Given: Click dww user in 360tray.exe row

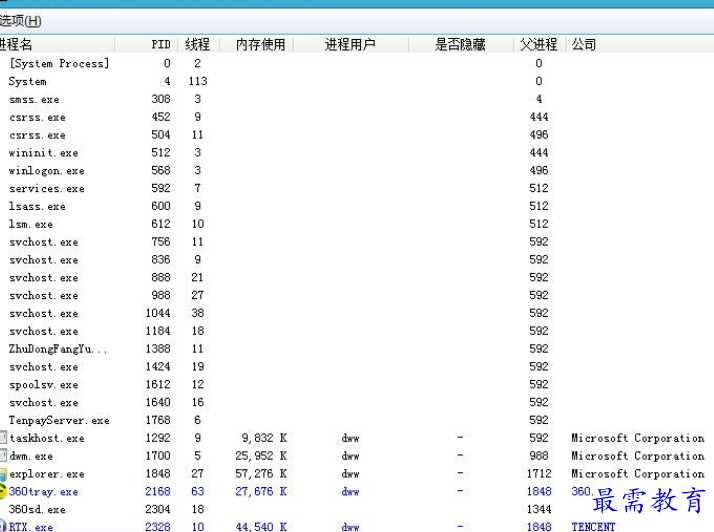Looking at the screenshot, I should point(350,492).
